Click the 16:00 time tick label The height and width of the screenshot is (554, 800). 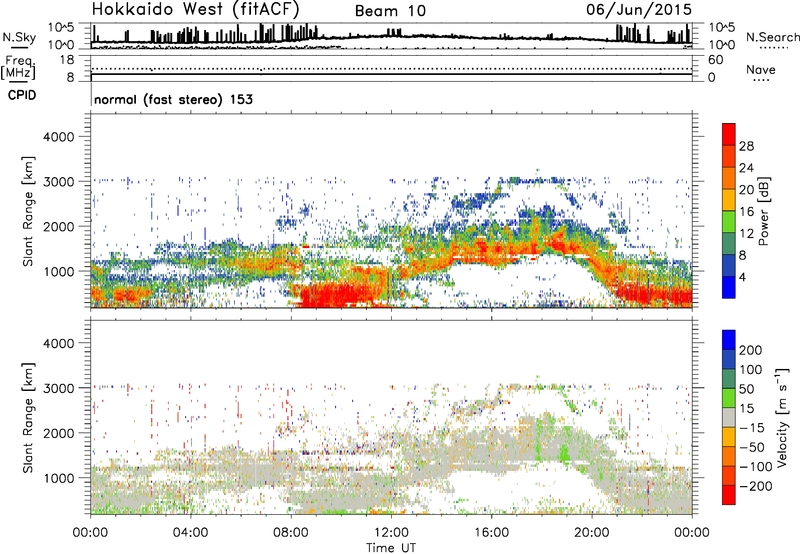click(x=491, y=533)
